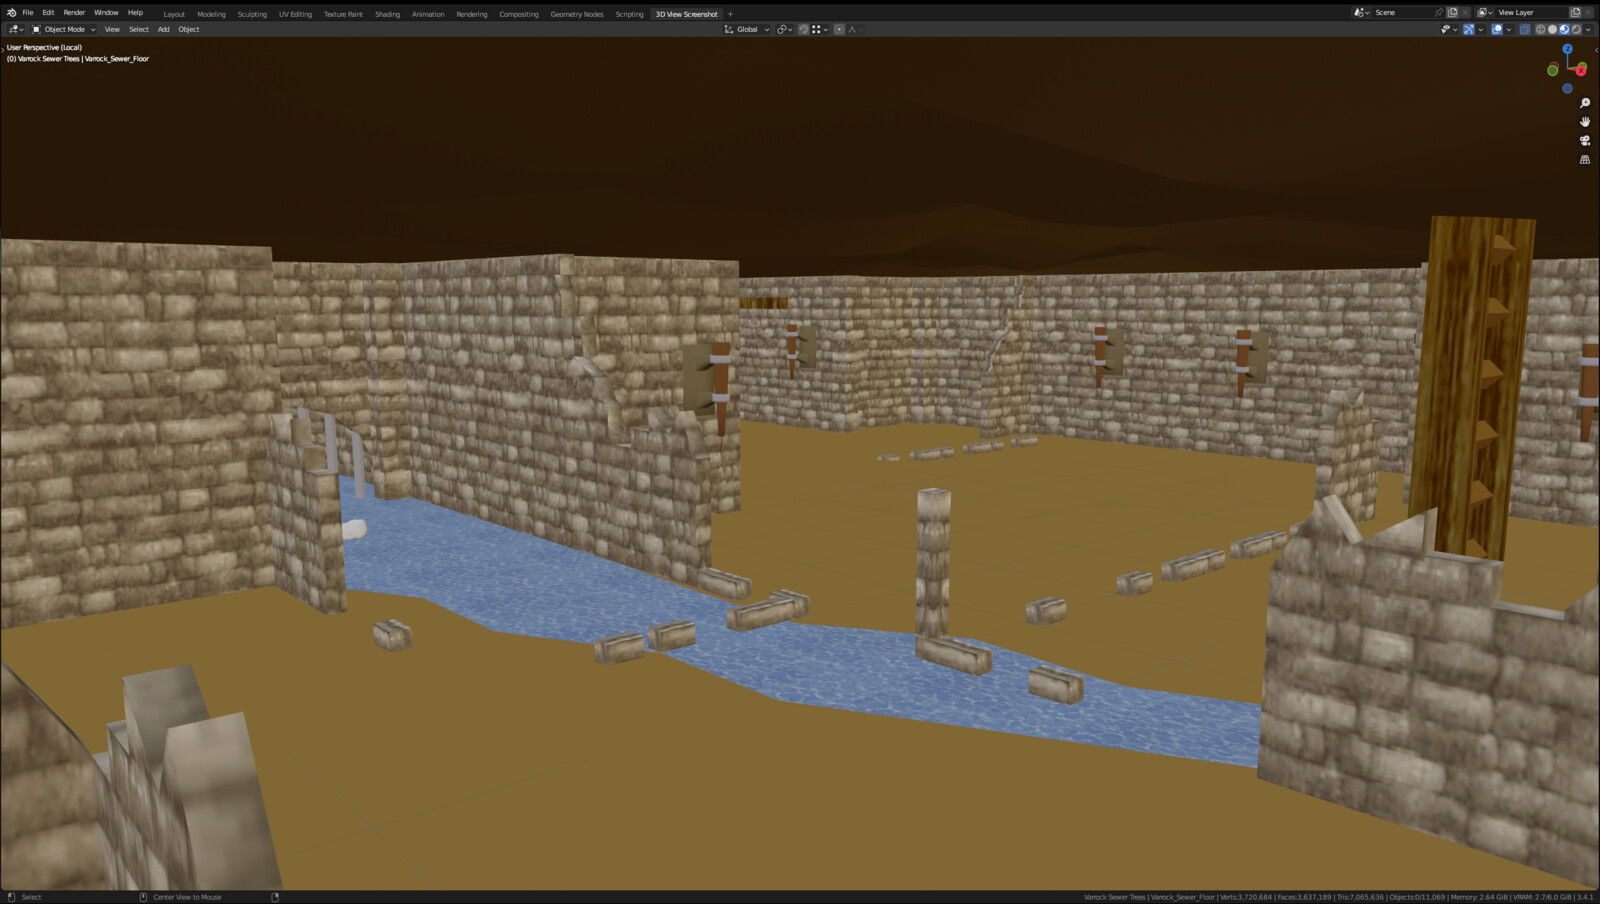Switch to material preview shading
This screenshot has height=904, width=1600.
coord(1564,29)
